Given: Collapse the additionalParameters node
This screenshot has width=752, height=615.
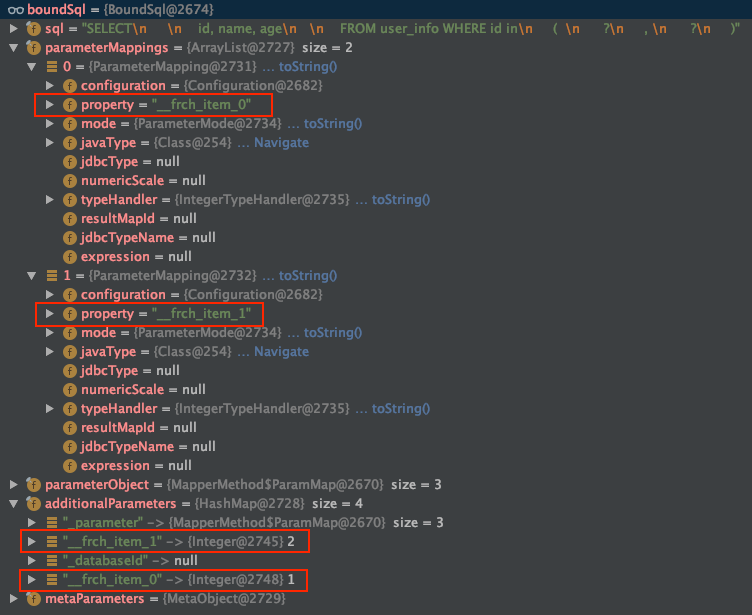Looking at the screenshot, I should (13, 504).
